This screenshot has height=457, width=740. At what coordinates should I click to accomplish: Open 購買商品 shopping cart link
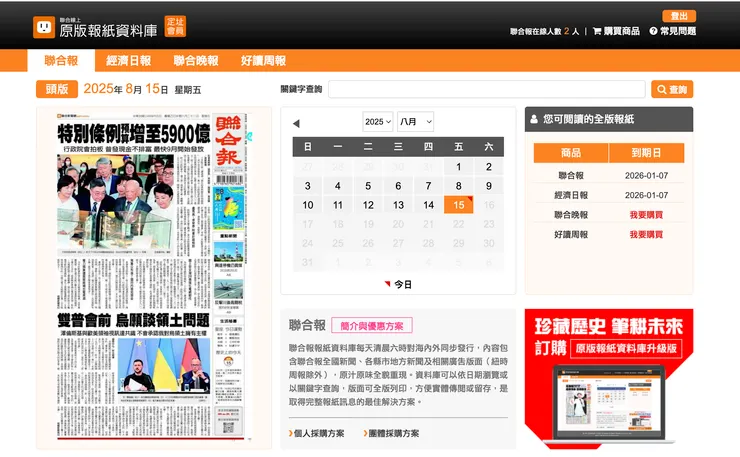616,31
